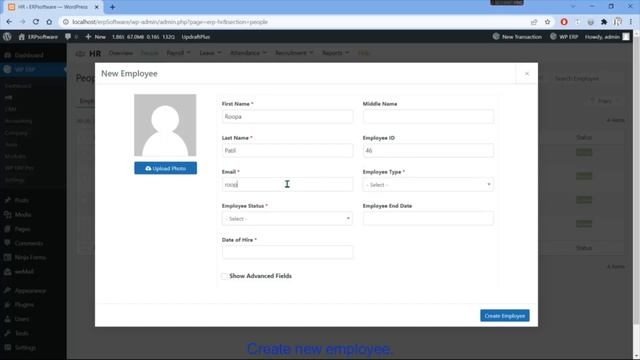
Task: Open the Plugins icon in sidebar
Action: pos(7,304)
